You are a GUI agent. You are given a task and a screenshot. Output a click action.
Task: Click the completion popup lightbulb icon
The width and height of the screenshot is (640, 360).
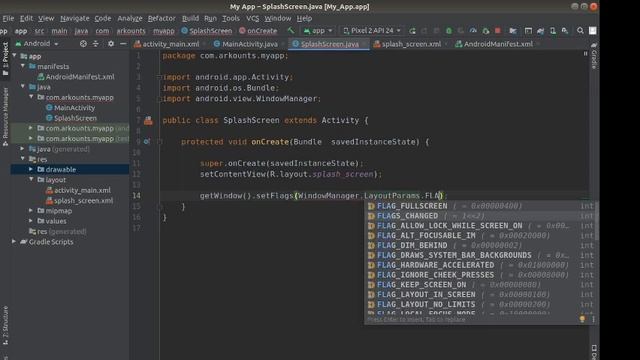pos(582,319)
